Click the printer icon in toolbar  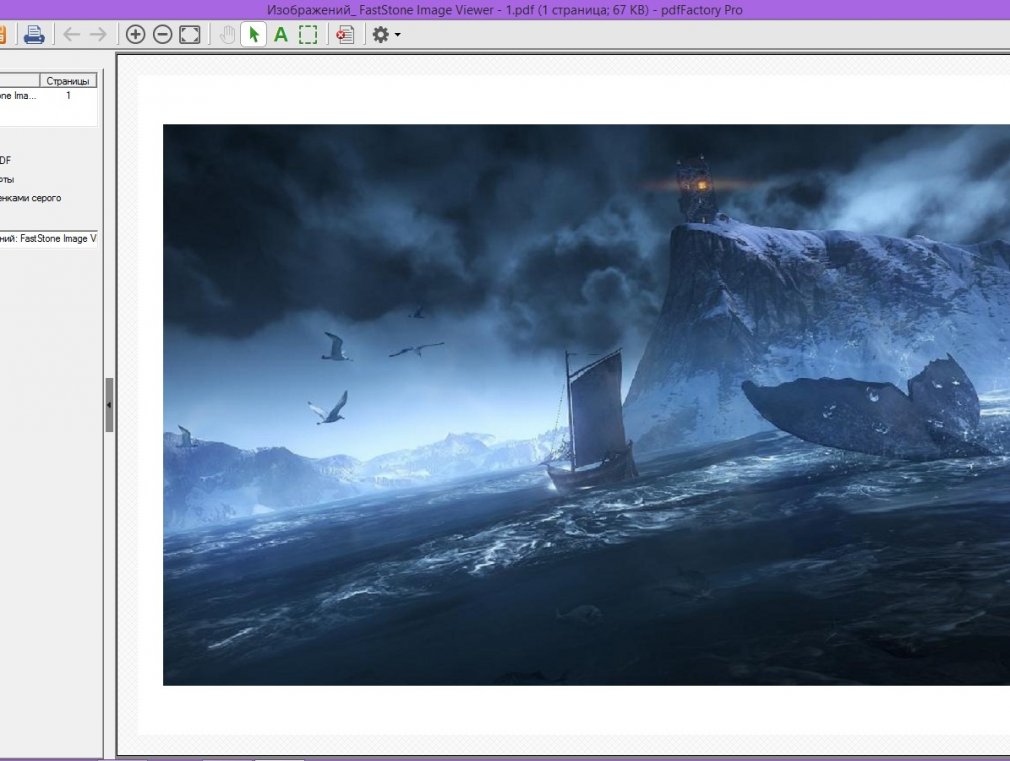pyautogui.click(x=33, y=34)
